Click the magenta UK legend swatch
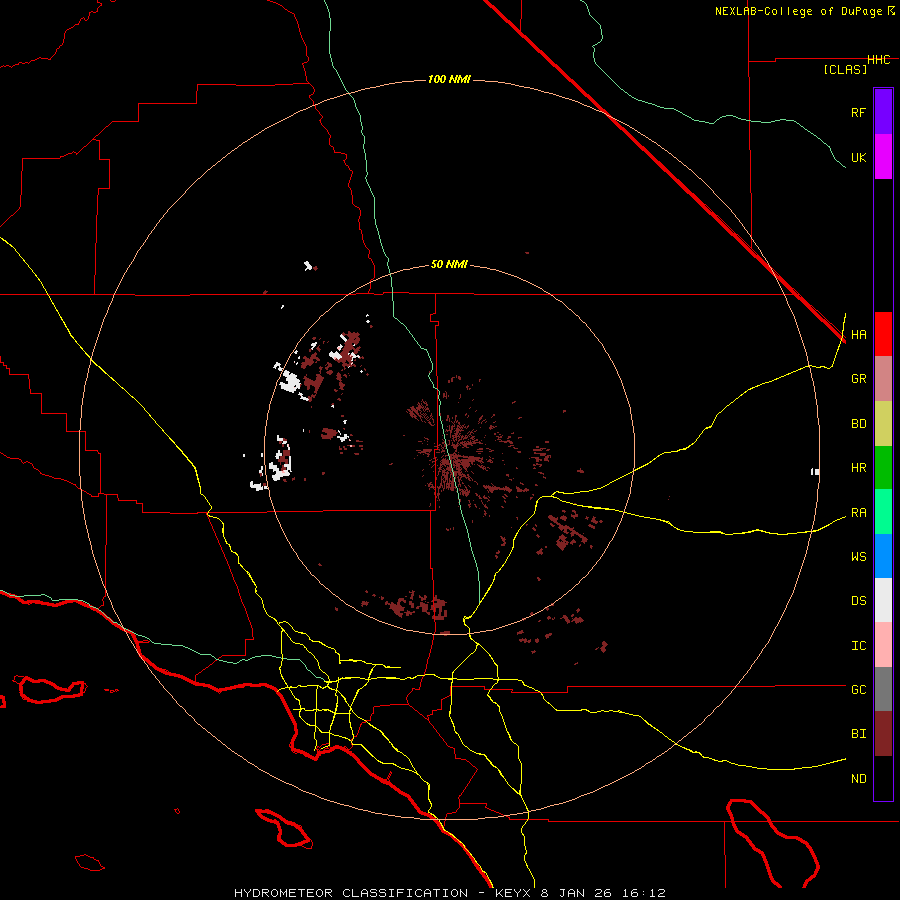Viewport: 900px width, 900px height. (883, 157)
